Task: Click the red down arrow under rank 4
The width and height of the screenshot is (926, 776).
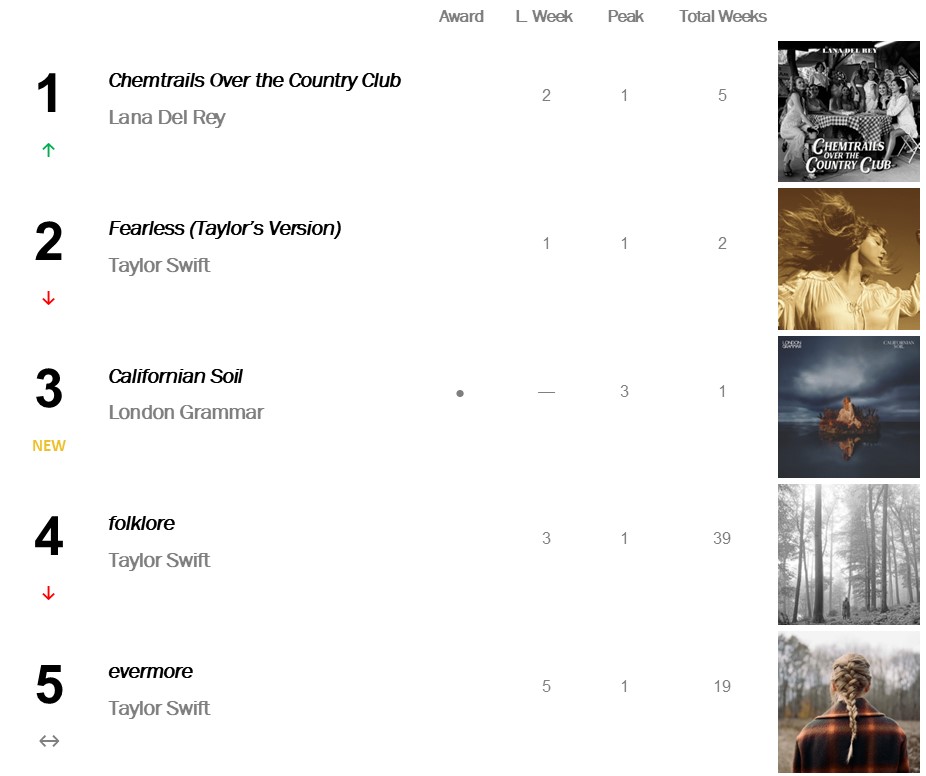Action: (48, 593)
